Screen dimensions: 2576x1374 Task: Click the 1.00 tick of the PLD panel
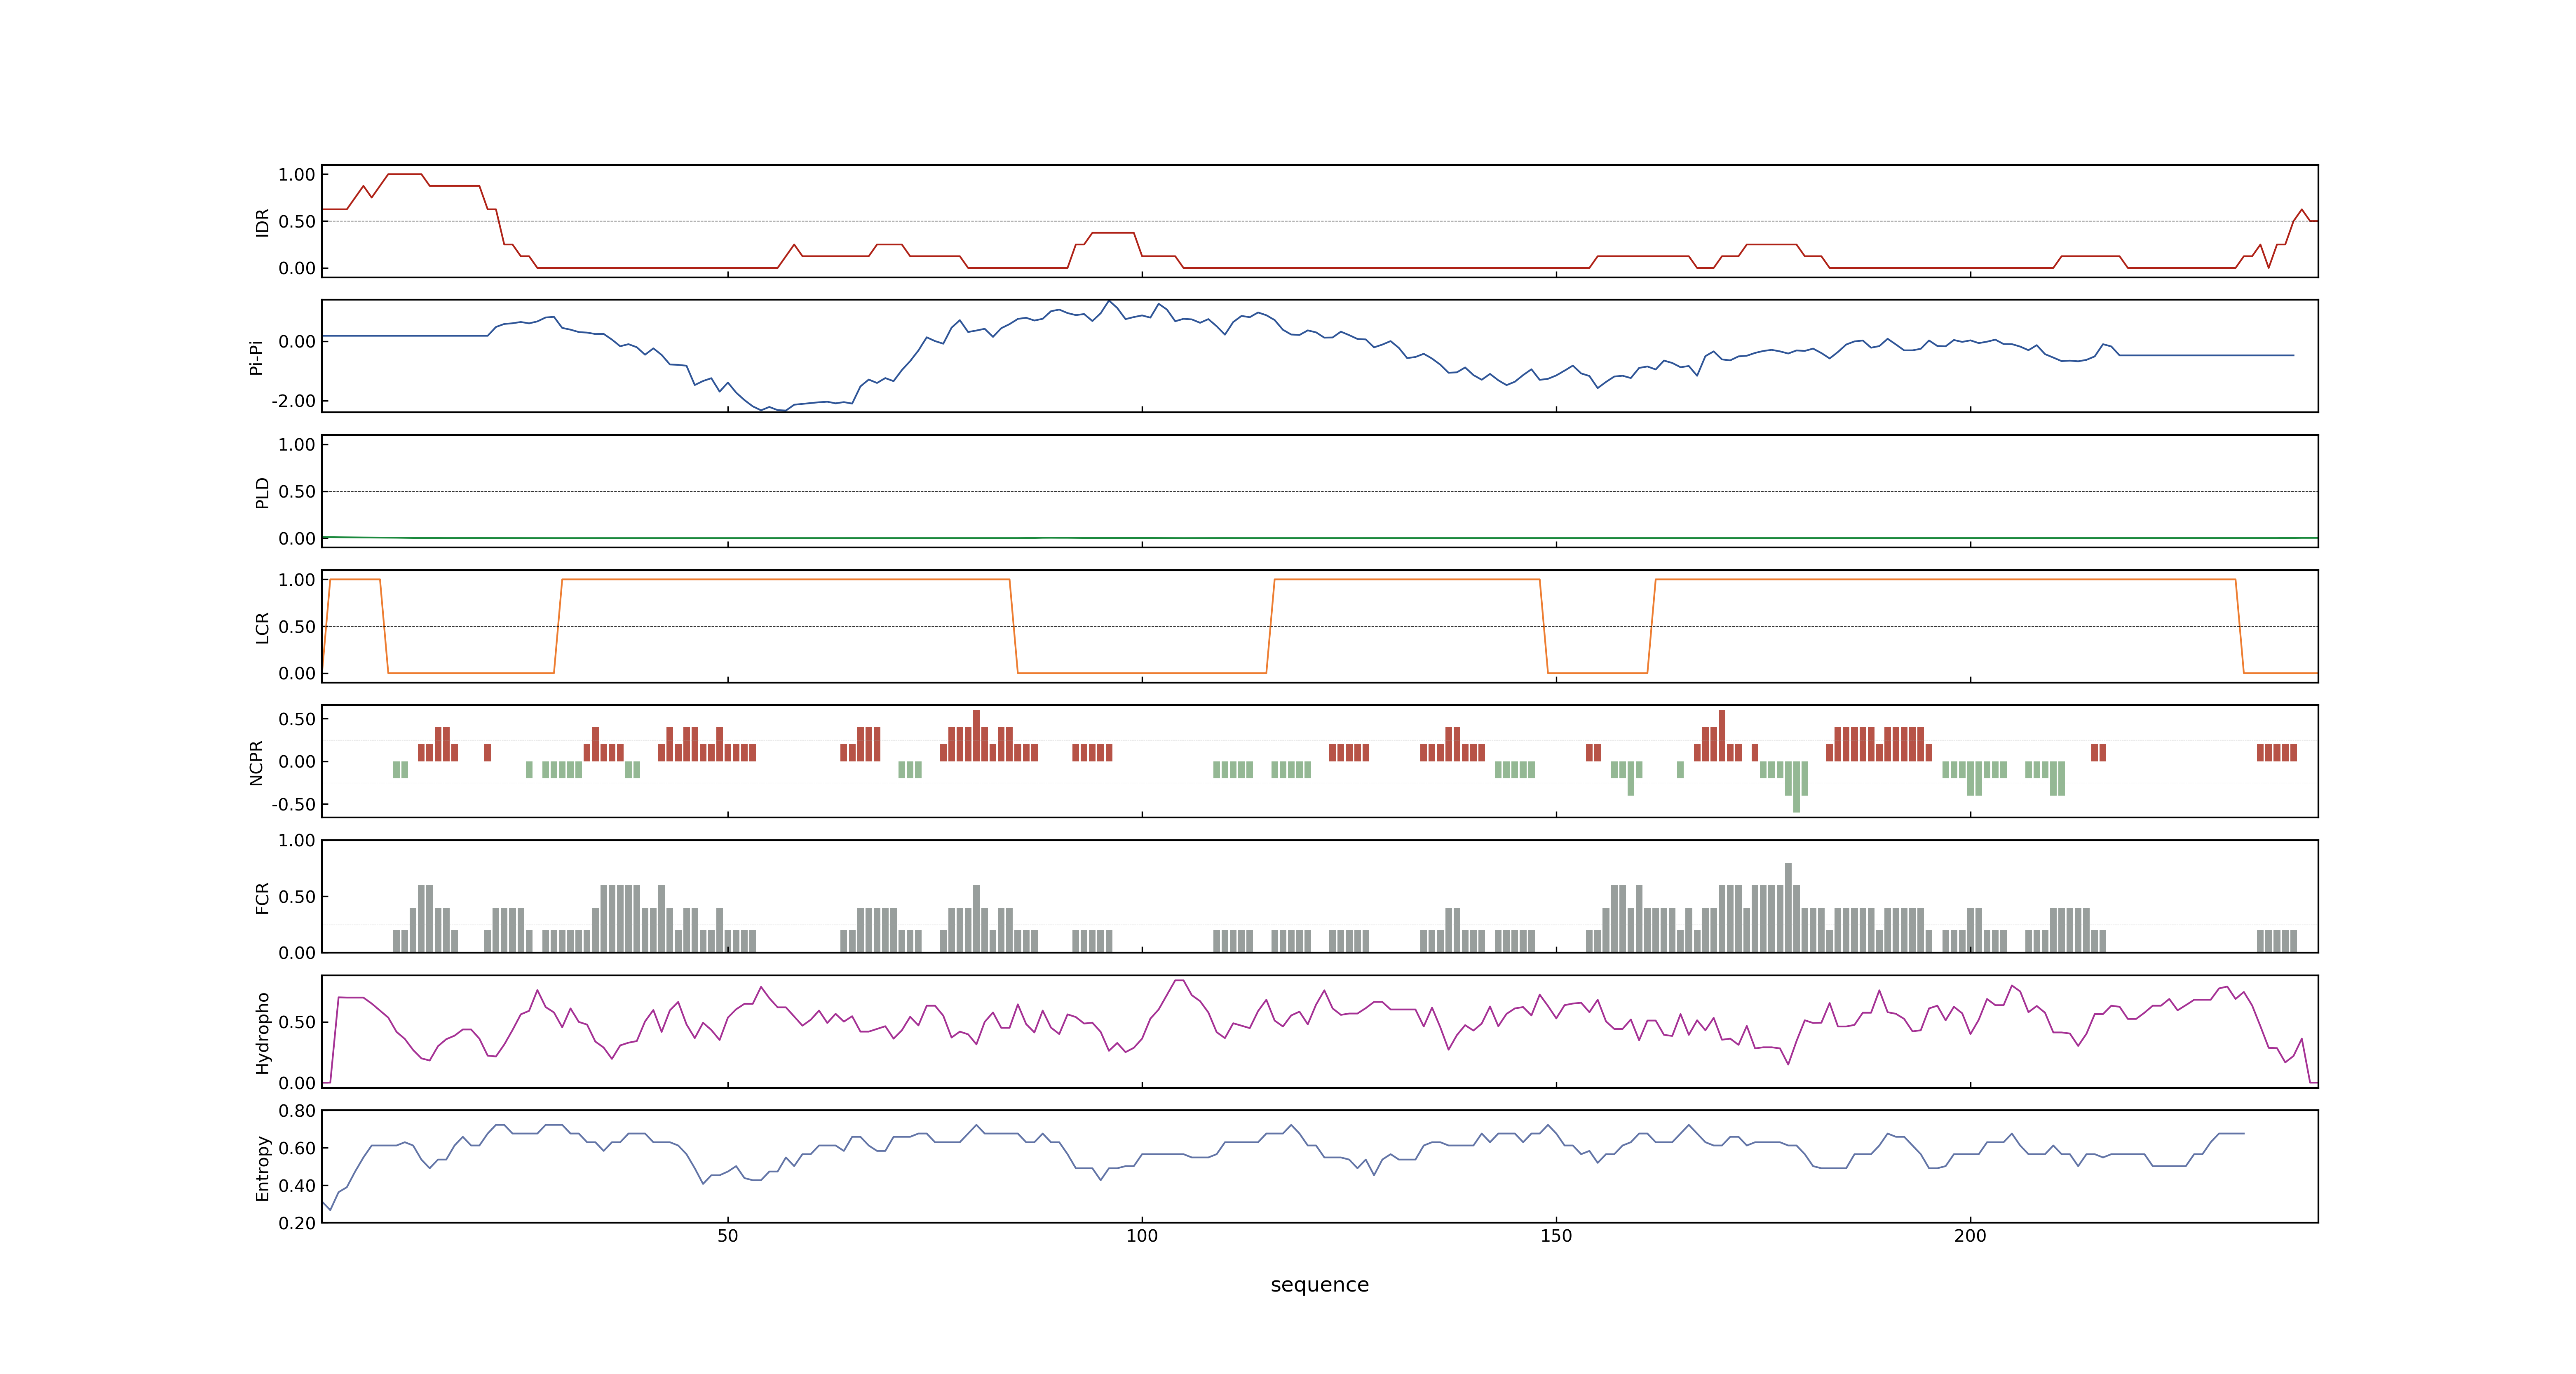click(x=297, y=445)
